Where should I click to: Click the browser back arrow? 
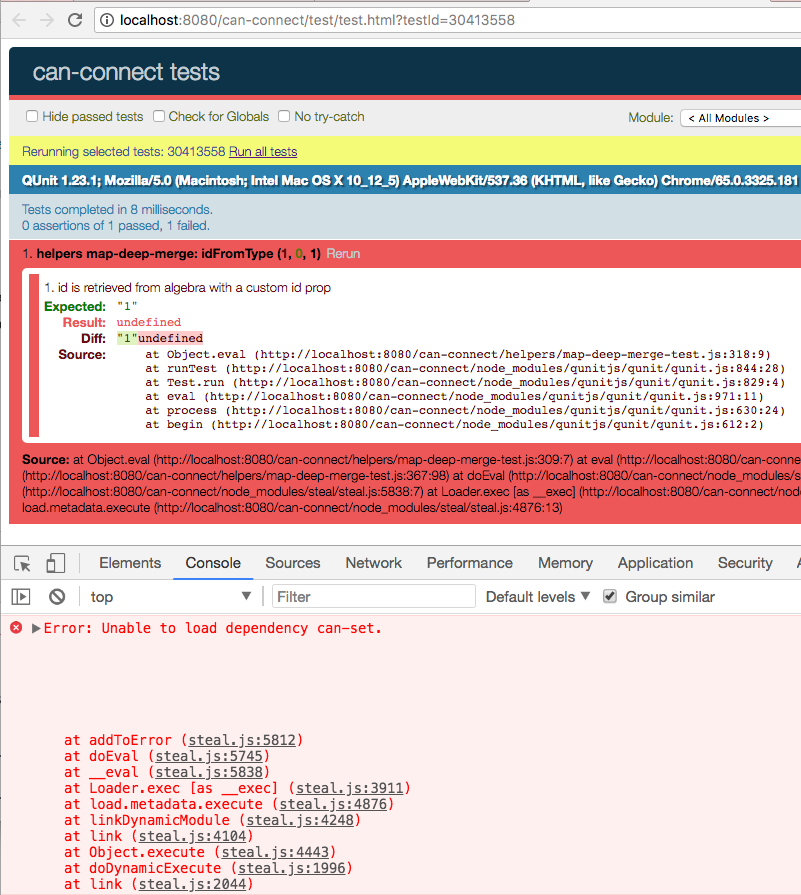tap(19, 21)
